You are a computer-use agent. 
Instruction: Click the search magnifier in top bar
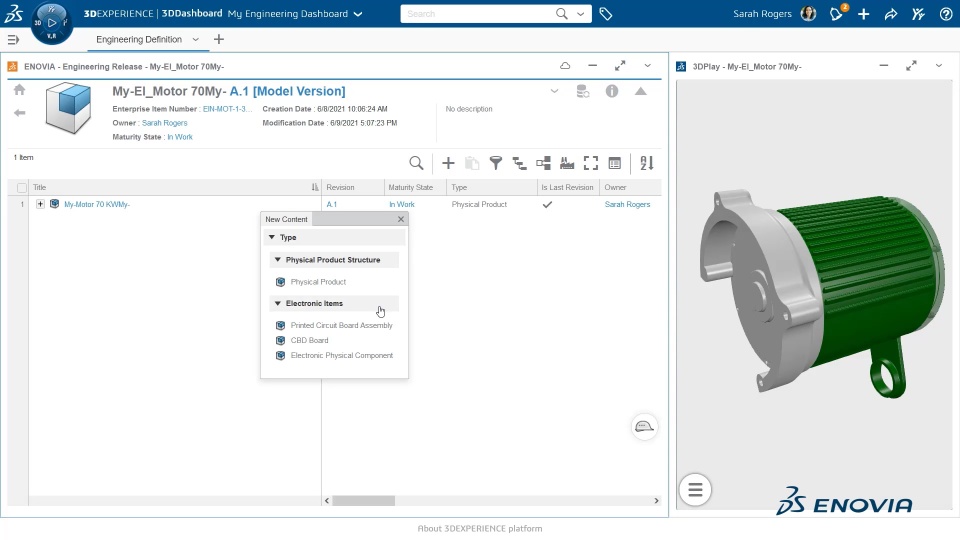pyautogui.click(x=561, y=13)
